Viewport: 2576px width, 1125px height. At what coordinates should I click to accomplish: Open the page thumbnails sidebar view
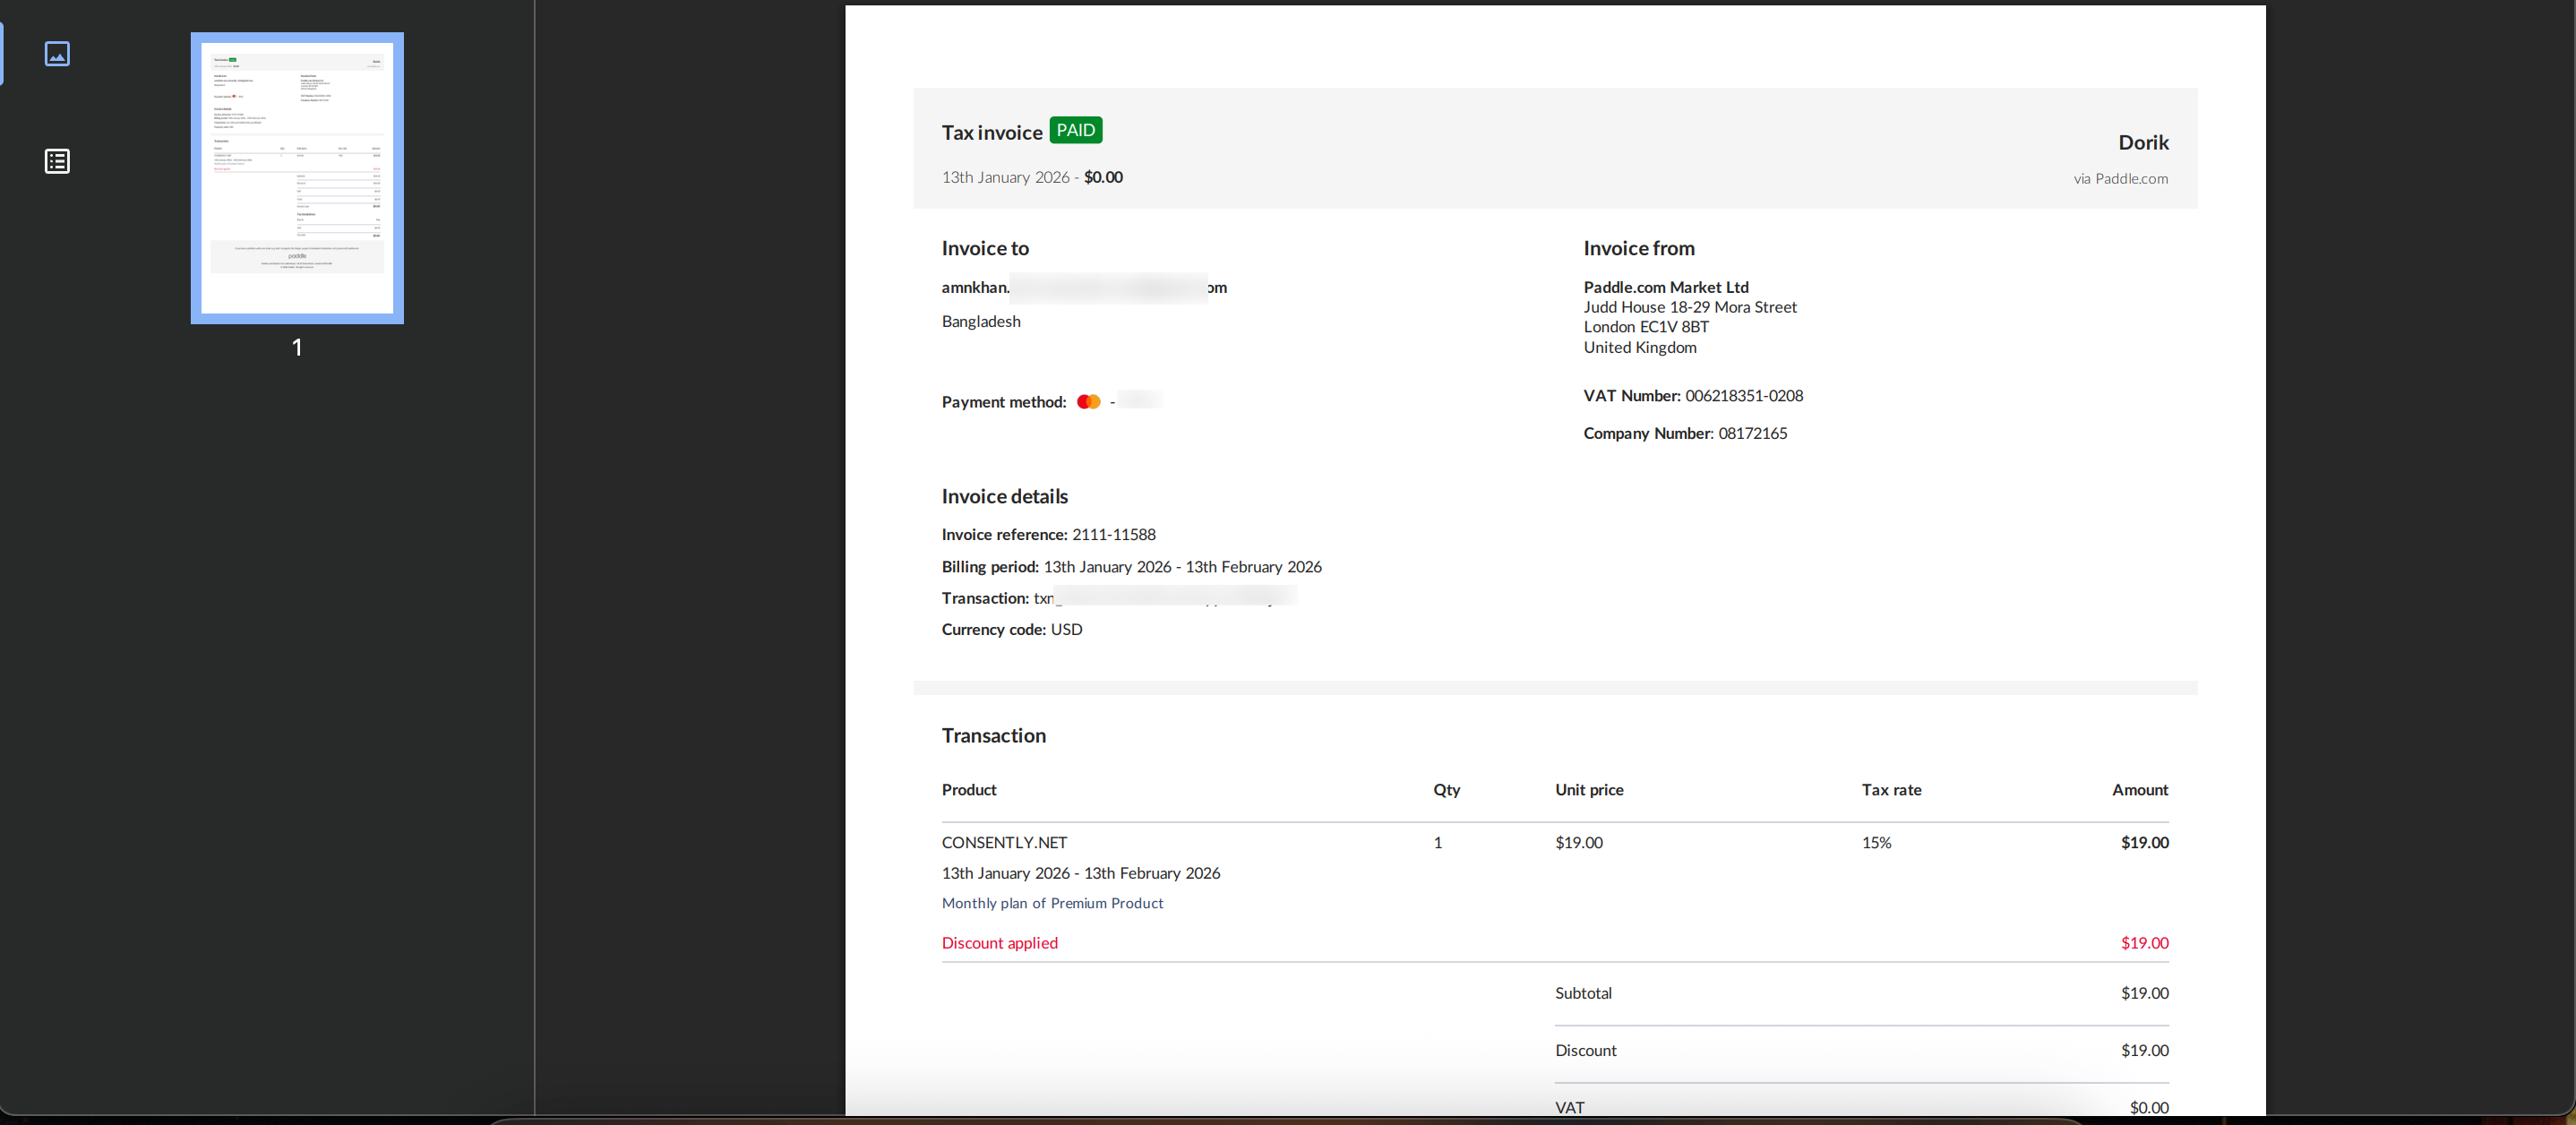(x=57, y=54)
